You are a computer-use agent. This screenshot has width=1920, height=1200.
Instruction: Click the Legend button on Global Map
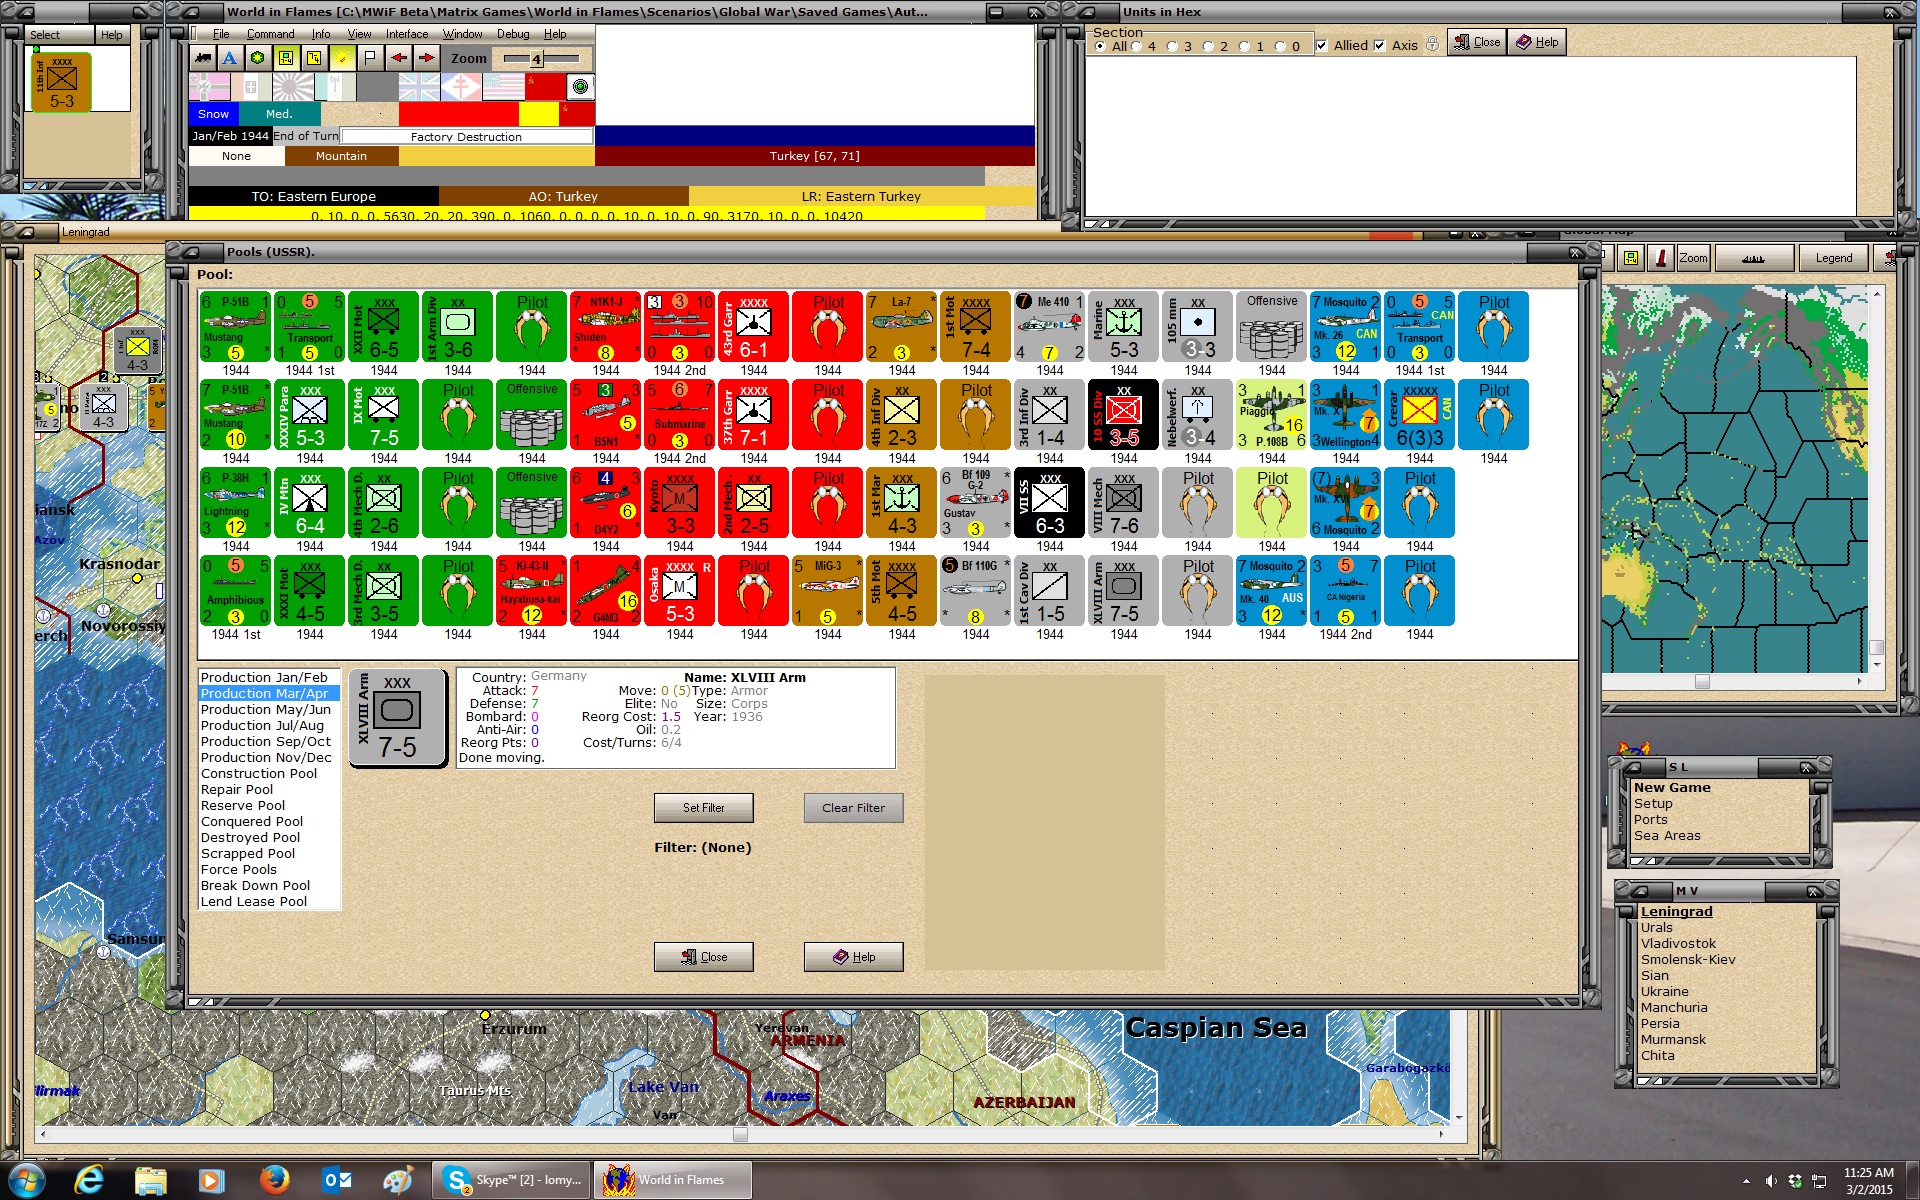(x=1834, y=258)
